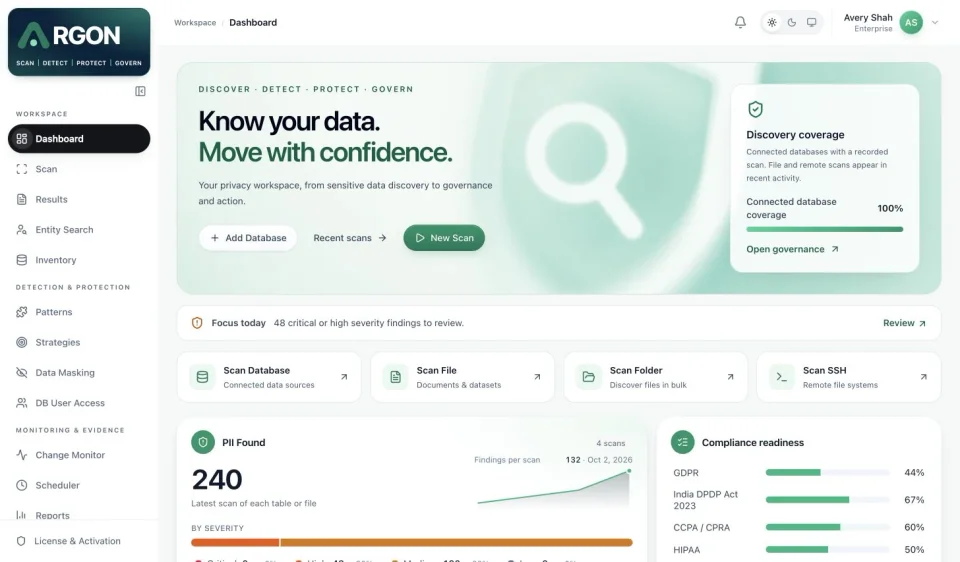Viewport: 960px width, 562px height.
Task: Switch to dark theme moon icon
Action: [792, 23]
